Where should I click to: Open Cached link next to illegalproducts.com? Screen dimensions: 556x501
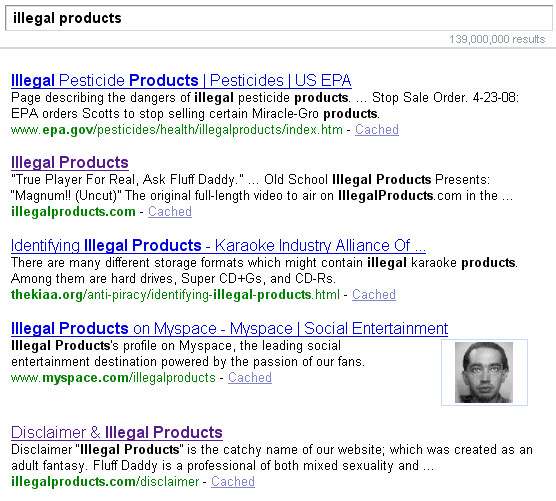(170, 211)
